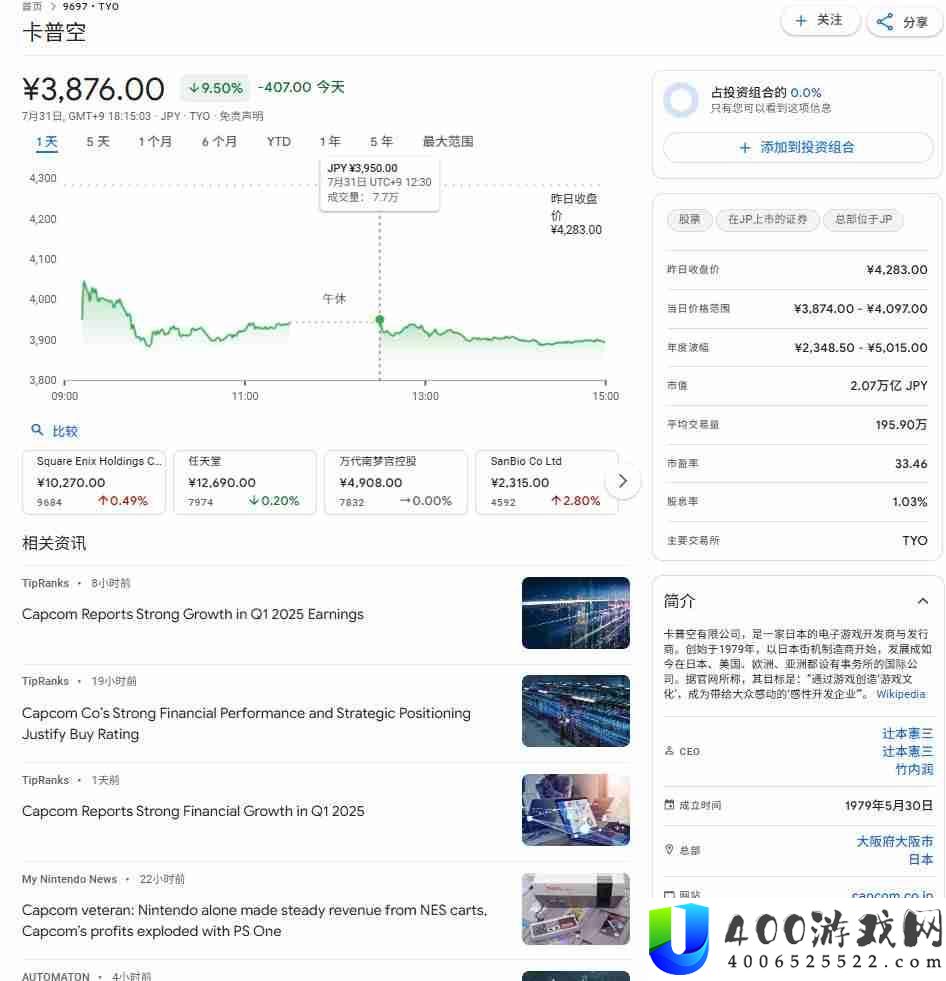The width and height of the screenshot is (946, 981).
Task: Open the Wikipedia source link
Action: 900,694
